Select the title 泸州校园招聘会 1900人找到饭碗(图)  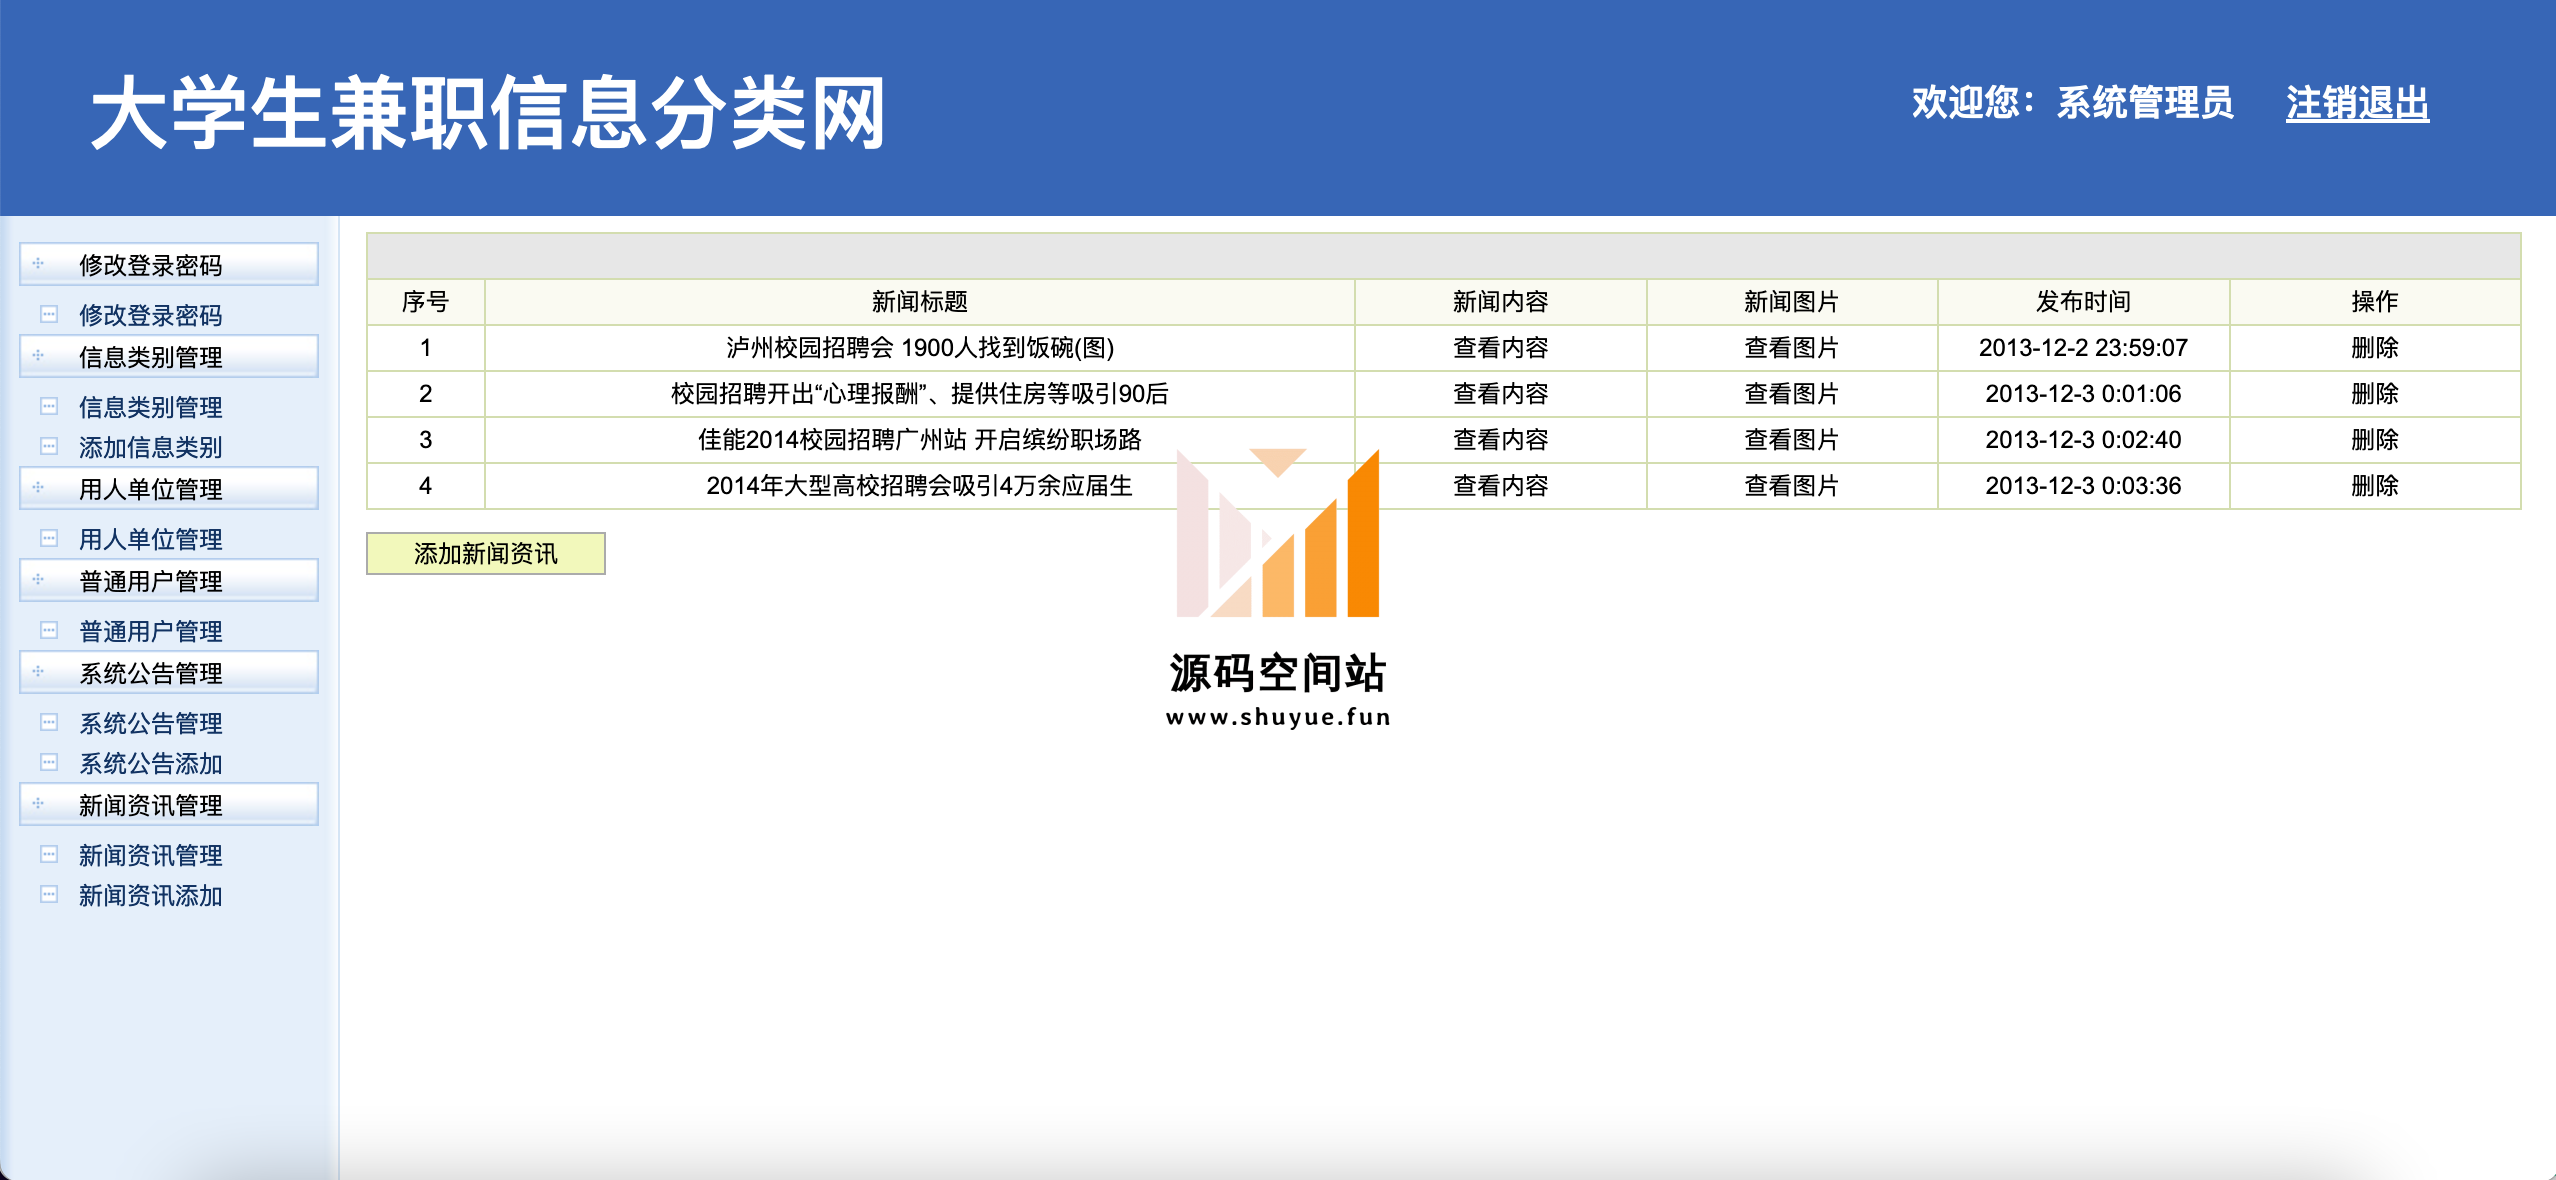(920, 348)
